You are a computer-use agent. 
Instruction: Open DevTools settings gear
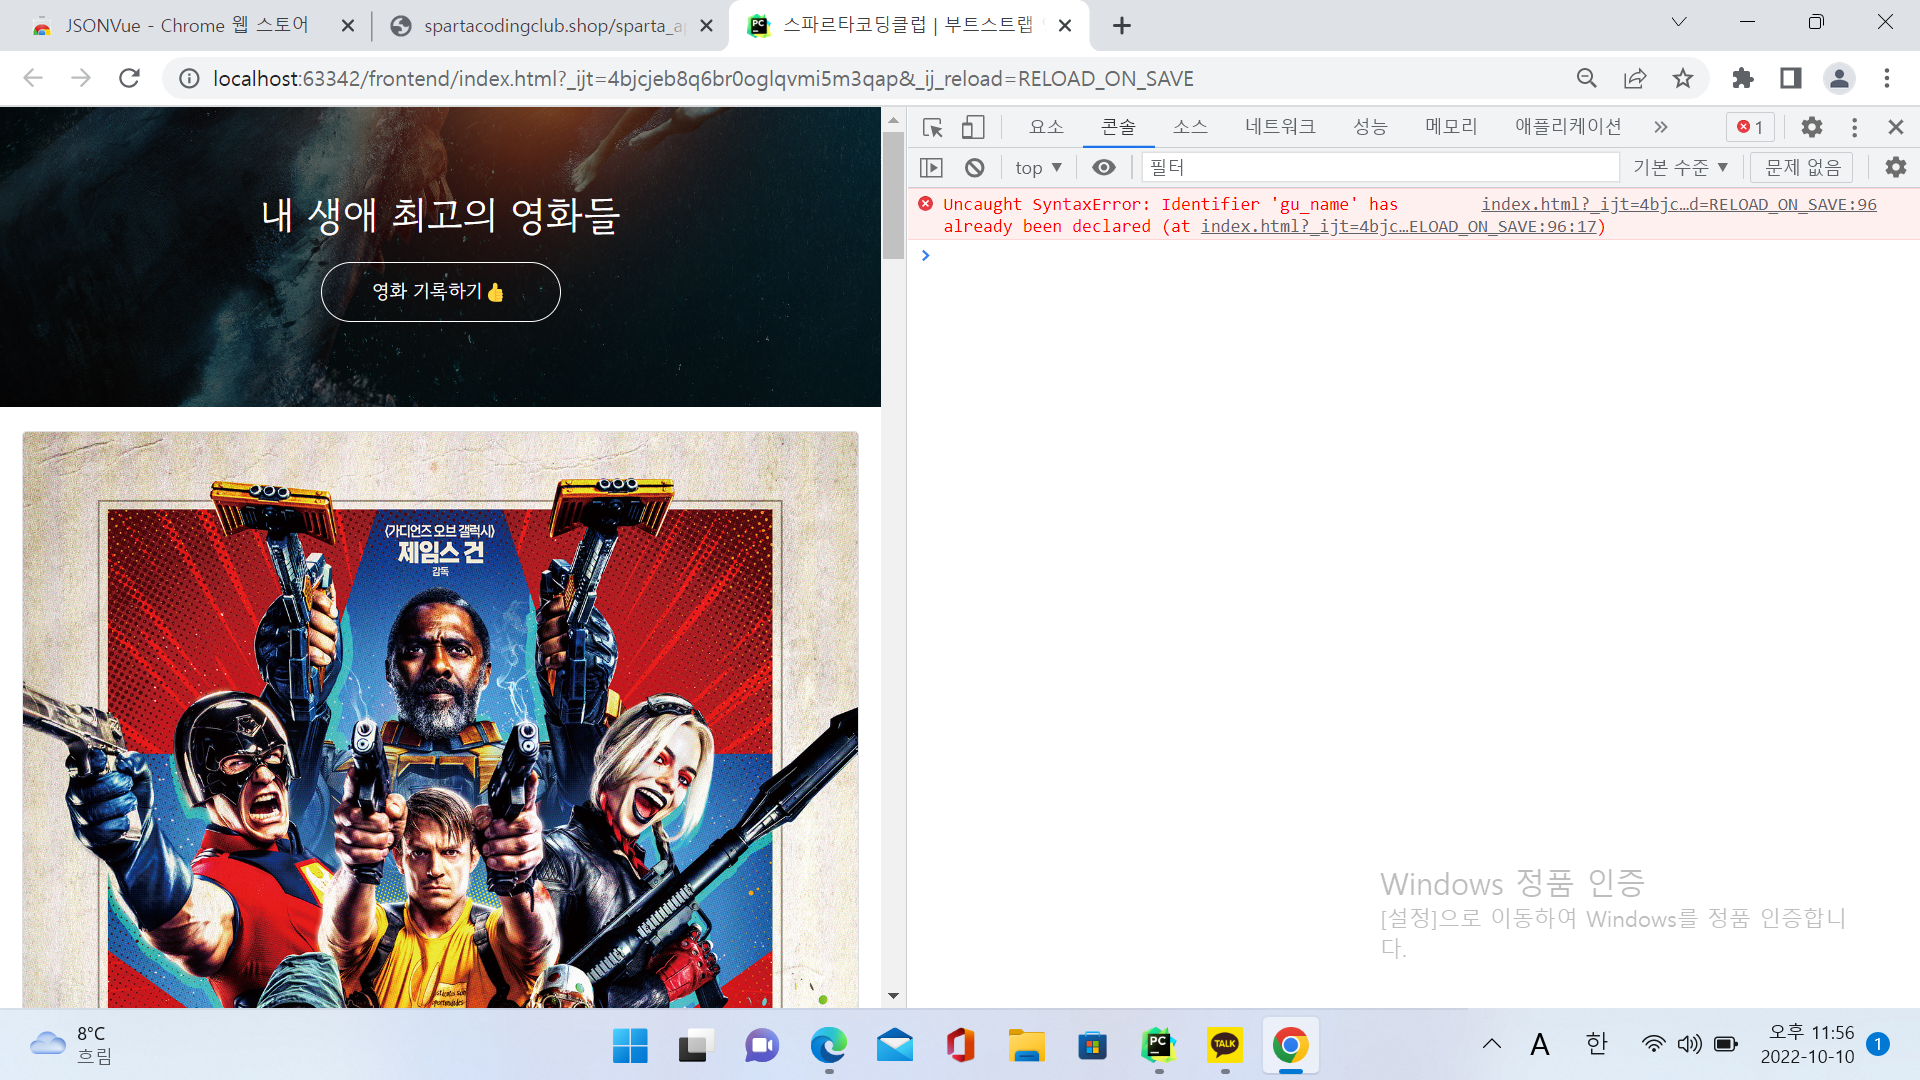pyautogui.click(x=1811, y=127)
